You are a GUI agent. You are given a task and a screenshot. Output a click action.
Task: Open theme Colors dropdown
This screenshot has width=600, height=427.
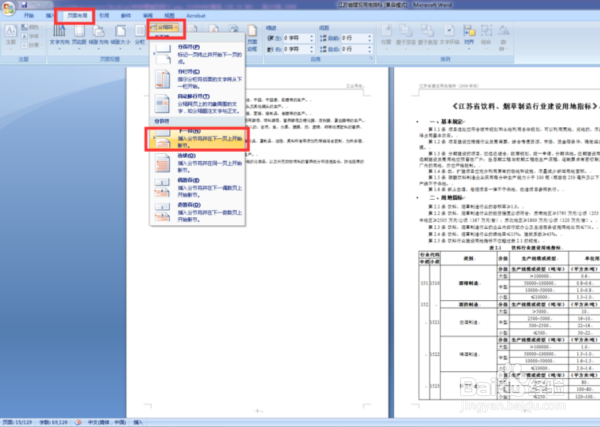point(31,27)
